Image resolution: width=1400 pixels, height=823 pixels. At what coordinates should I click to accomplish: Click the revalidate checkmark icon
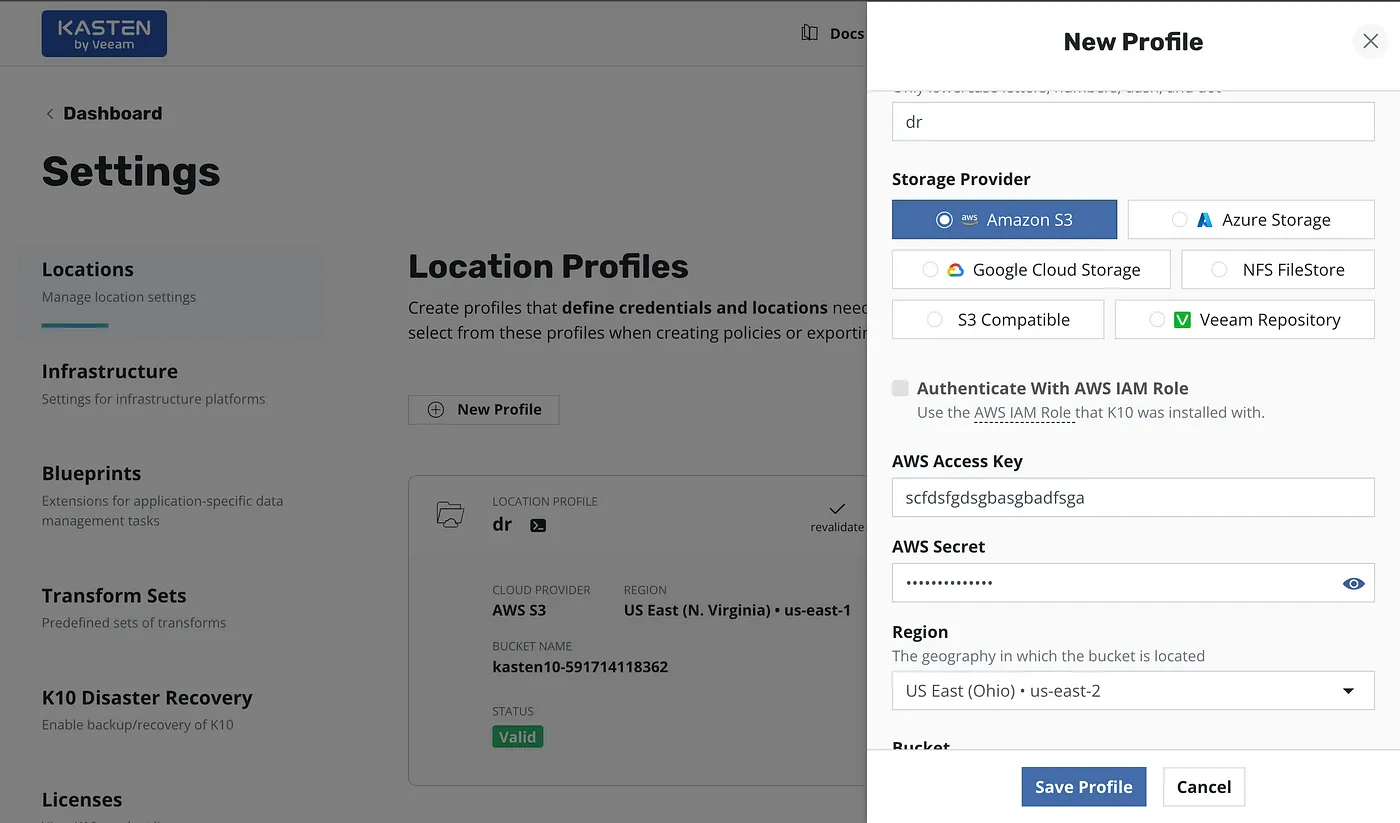(837, 509)
